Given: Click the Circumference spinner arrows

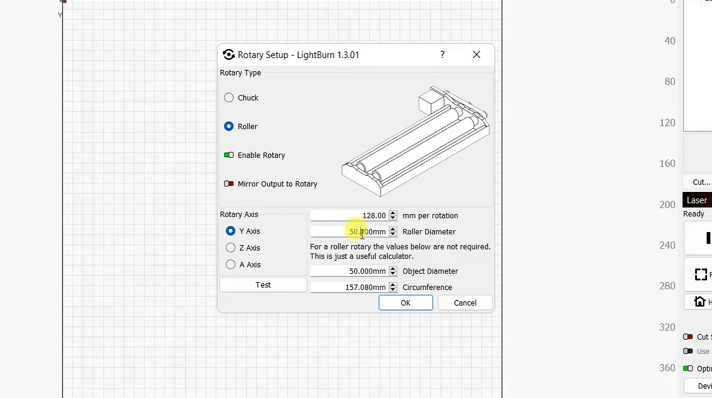Looking at the screenshot, I should (393, 287).
